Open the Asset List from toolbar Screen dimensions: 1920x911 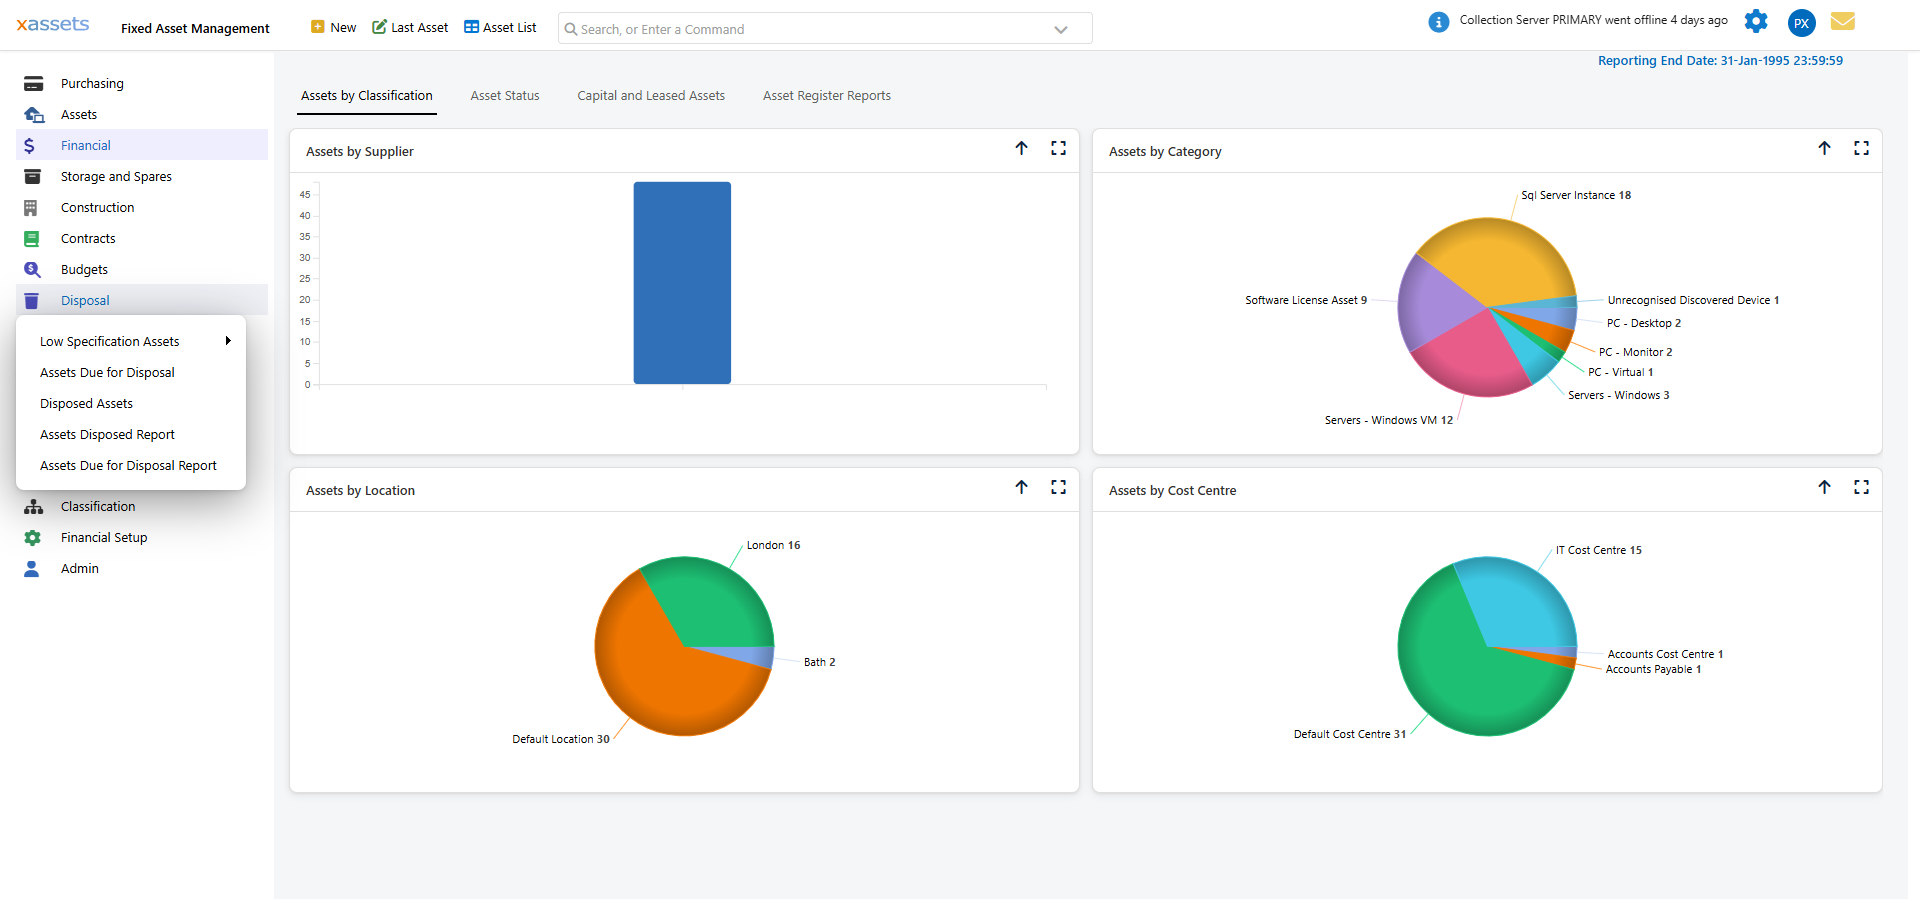[x=500, y=28]
